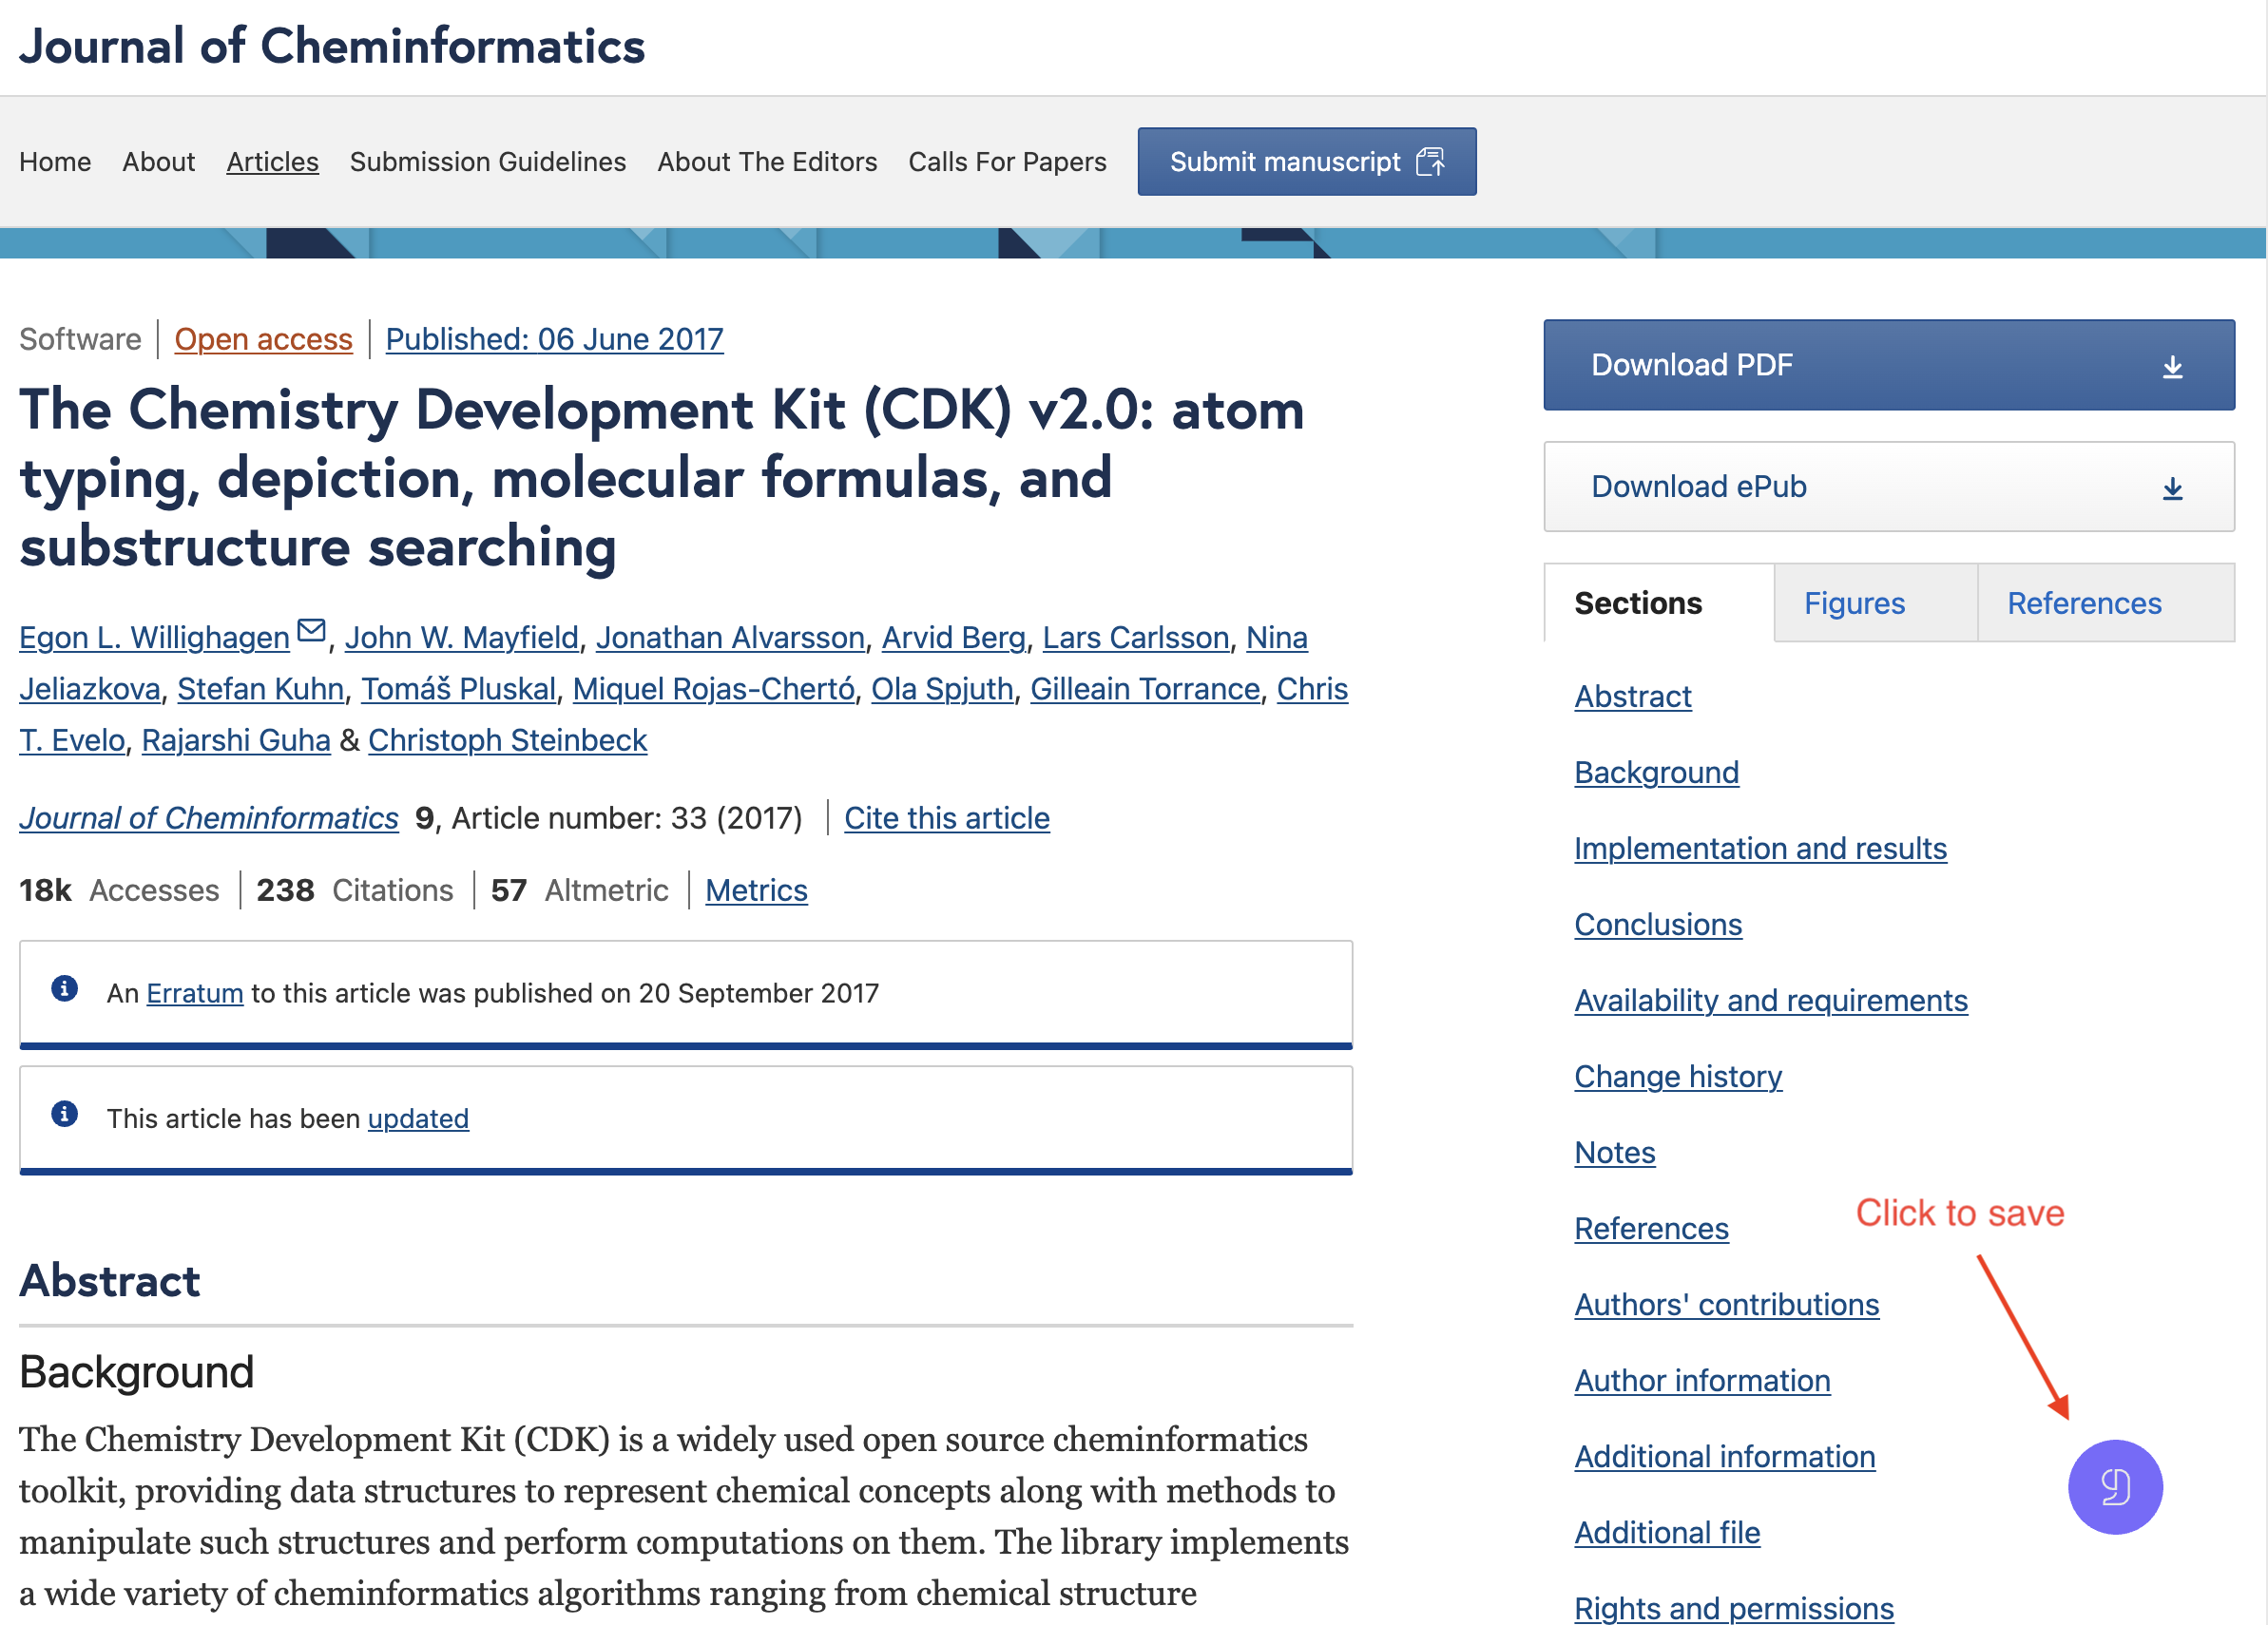Select the Sections tab

(1637, 603)
